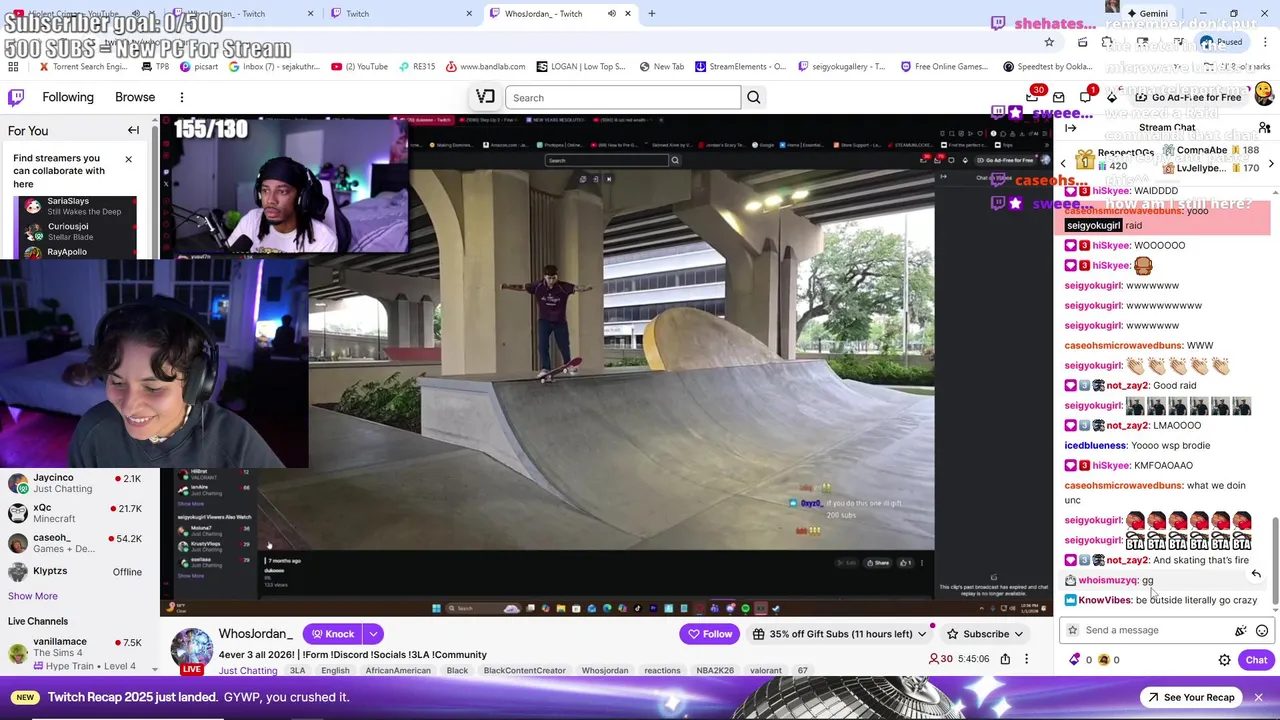Open the bandlab.com bookmark
This screenshot has width=1280, height=720.
coord(485,67)
